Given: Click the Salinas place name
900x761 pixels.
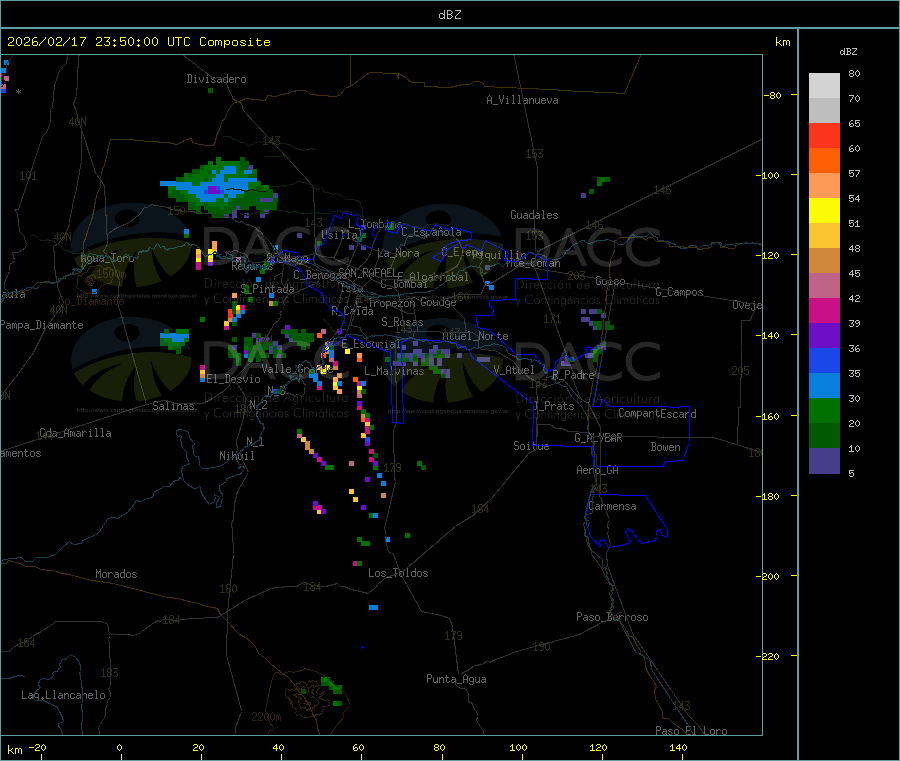Looking at the screenshot, I should (173, 406).
